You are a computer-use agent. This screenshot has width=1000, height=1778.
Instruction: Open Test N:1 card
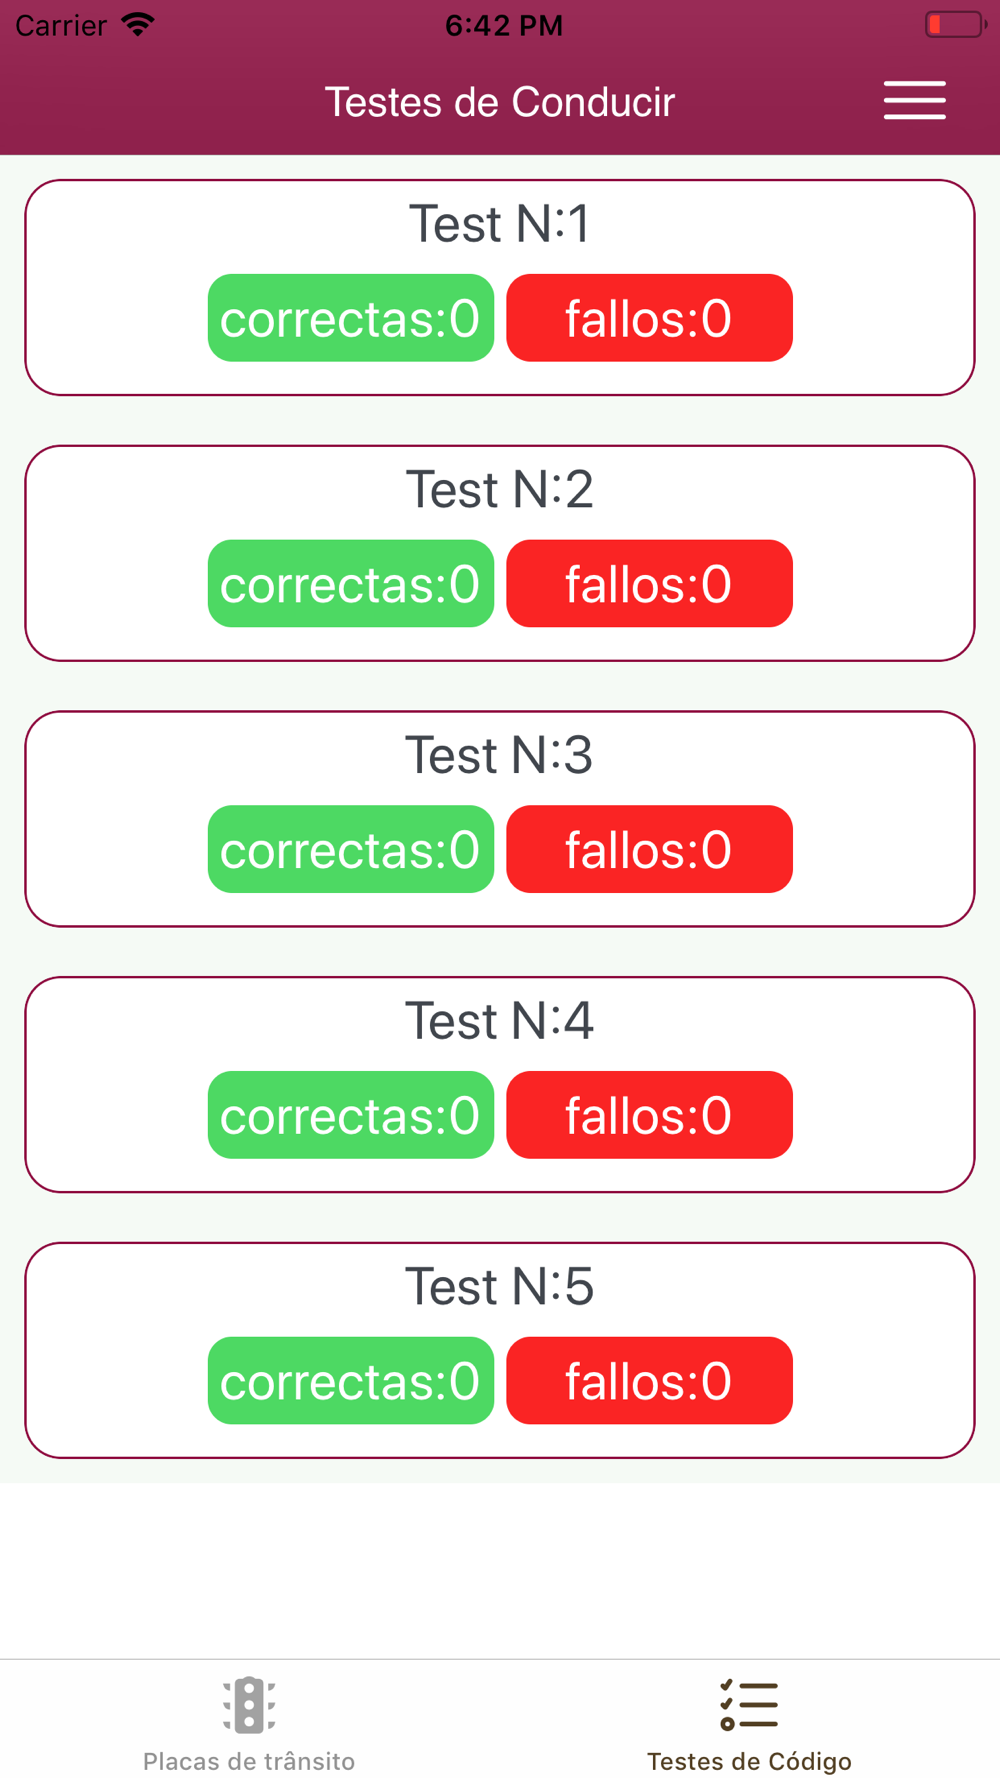(x=500, y=288)
